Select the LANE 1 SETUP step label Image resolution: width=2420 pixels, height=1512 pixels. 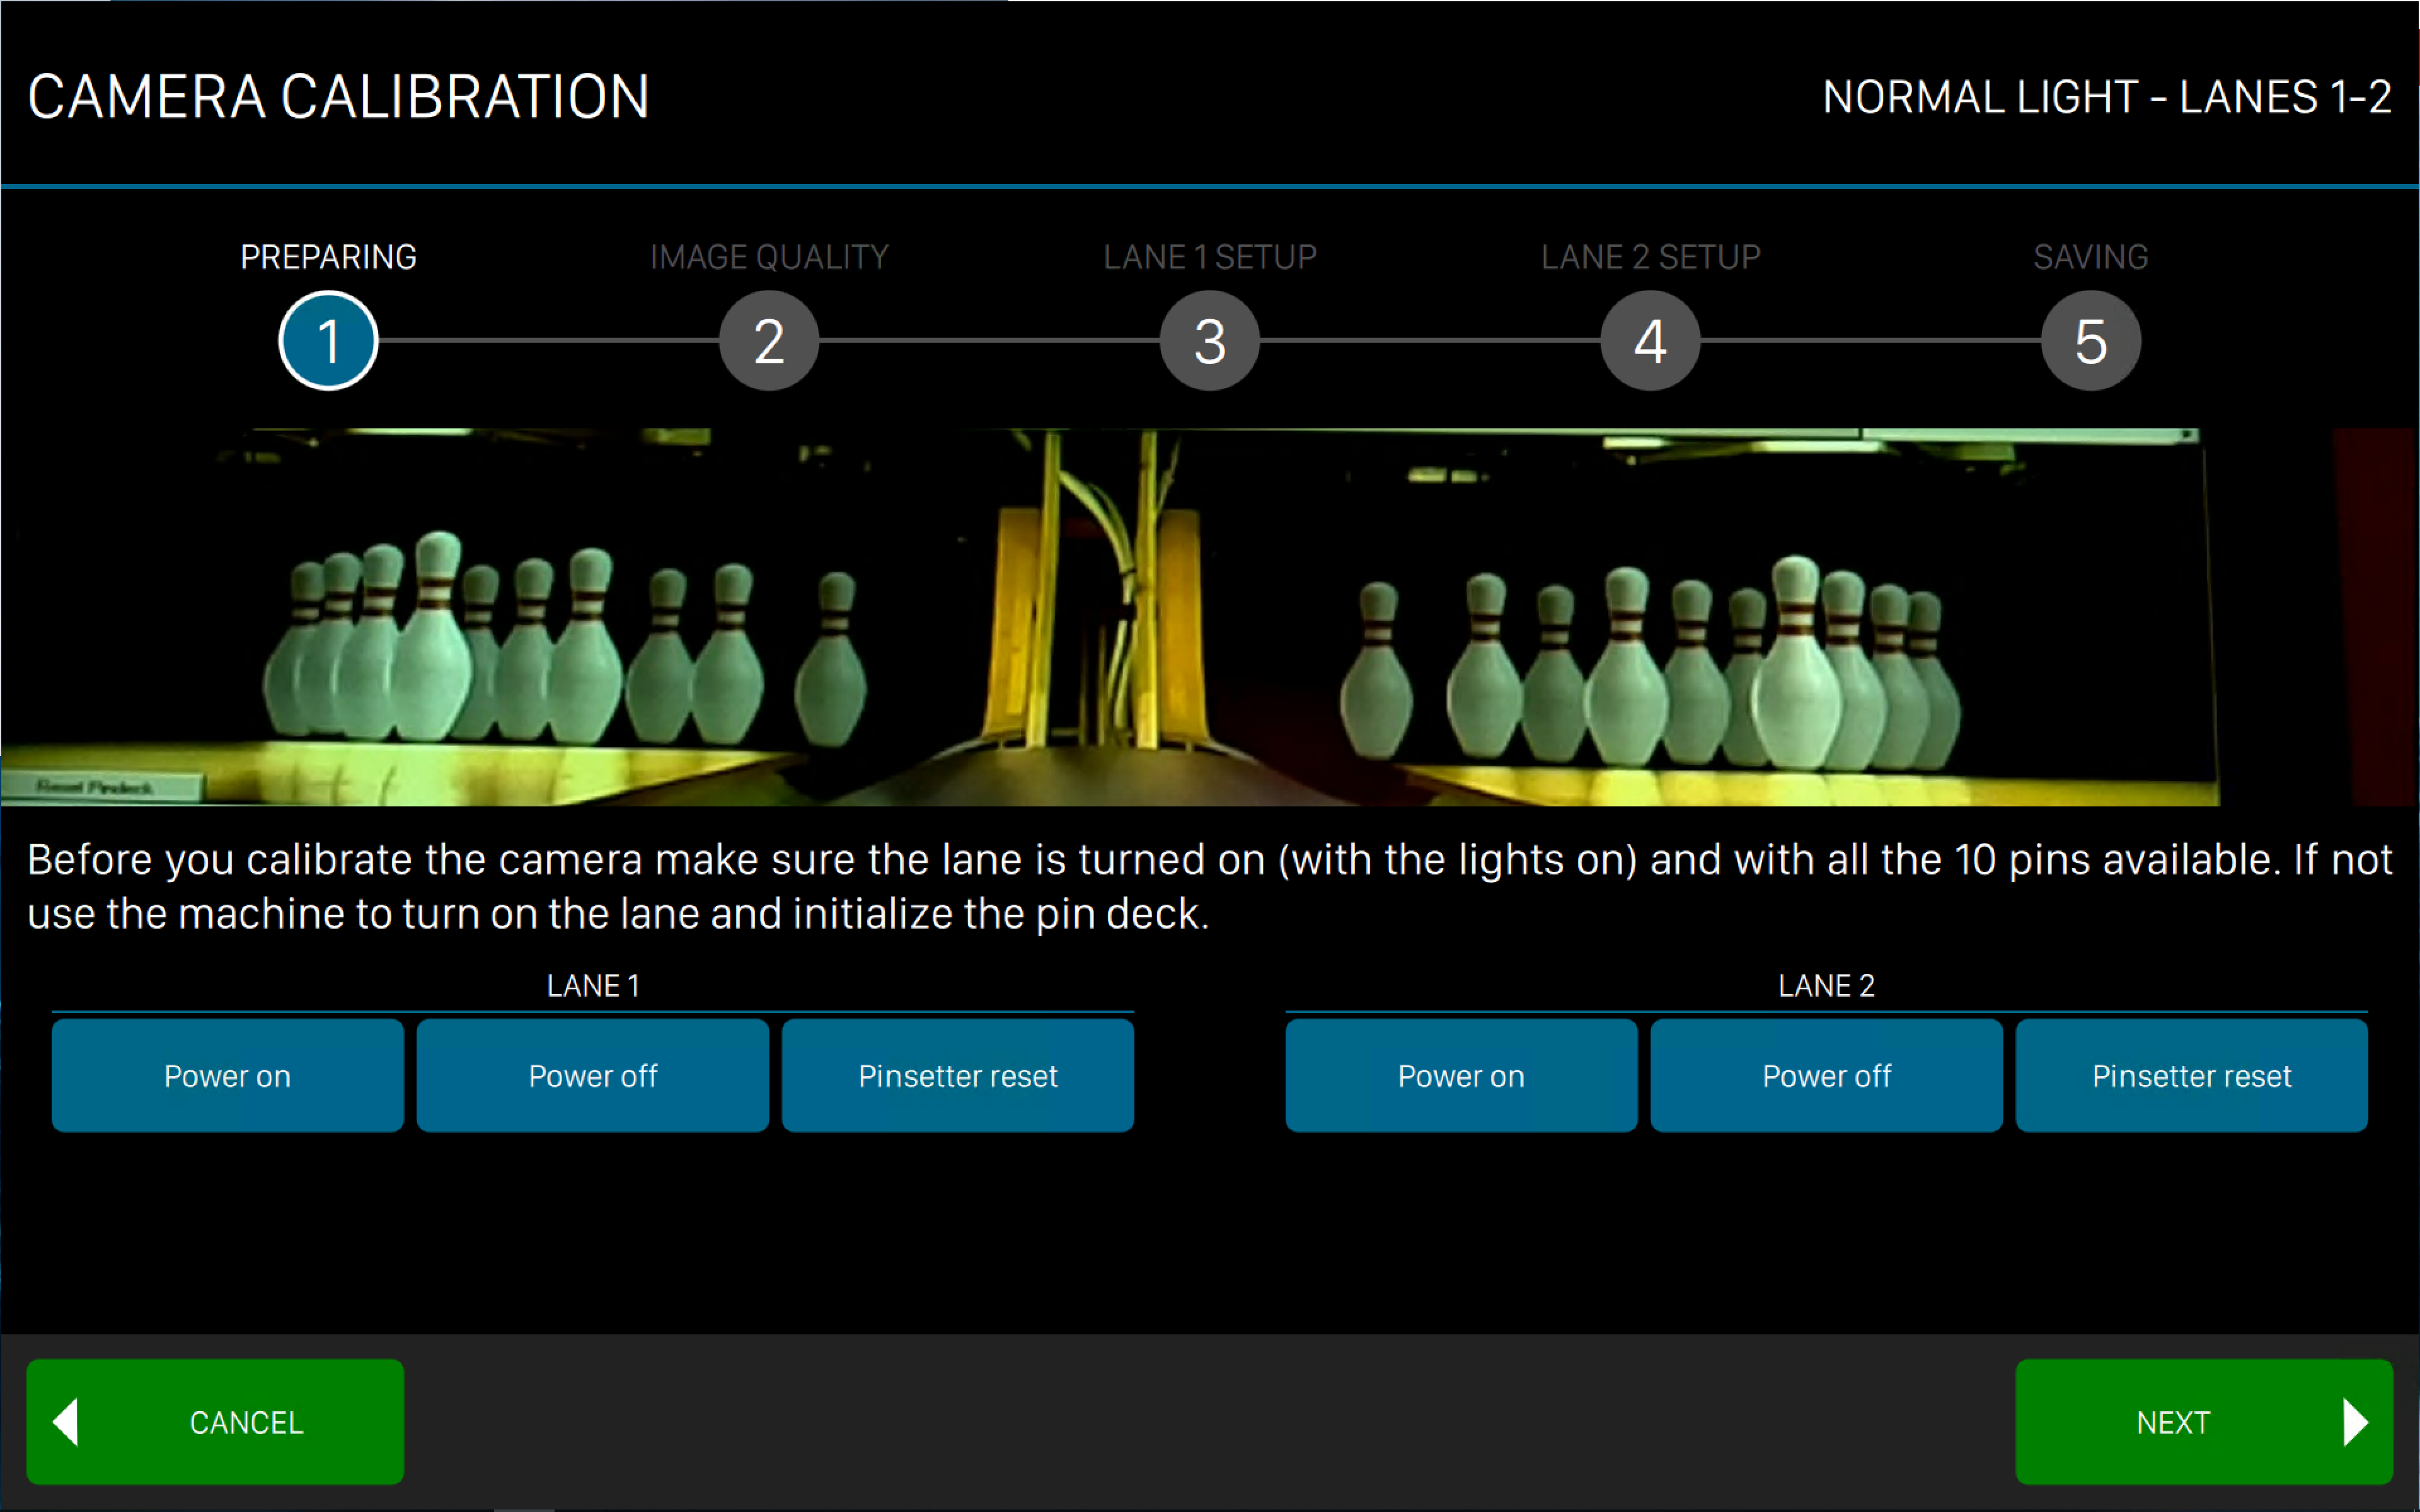[1210, 257]
